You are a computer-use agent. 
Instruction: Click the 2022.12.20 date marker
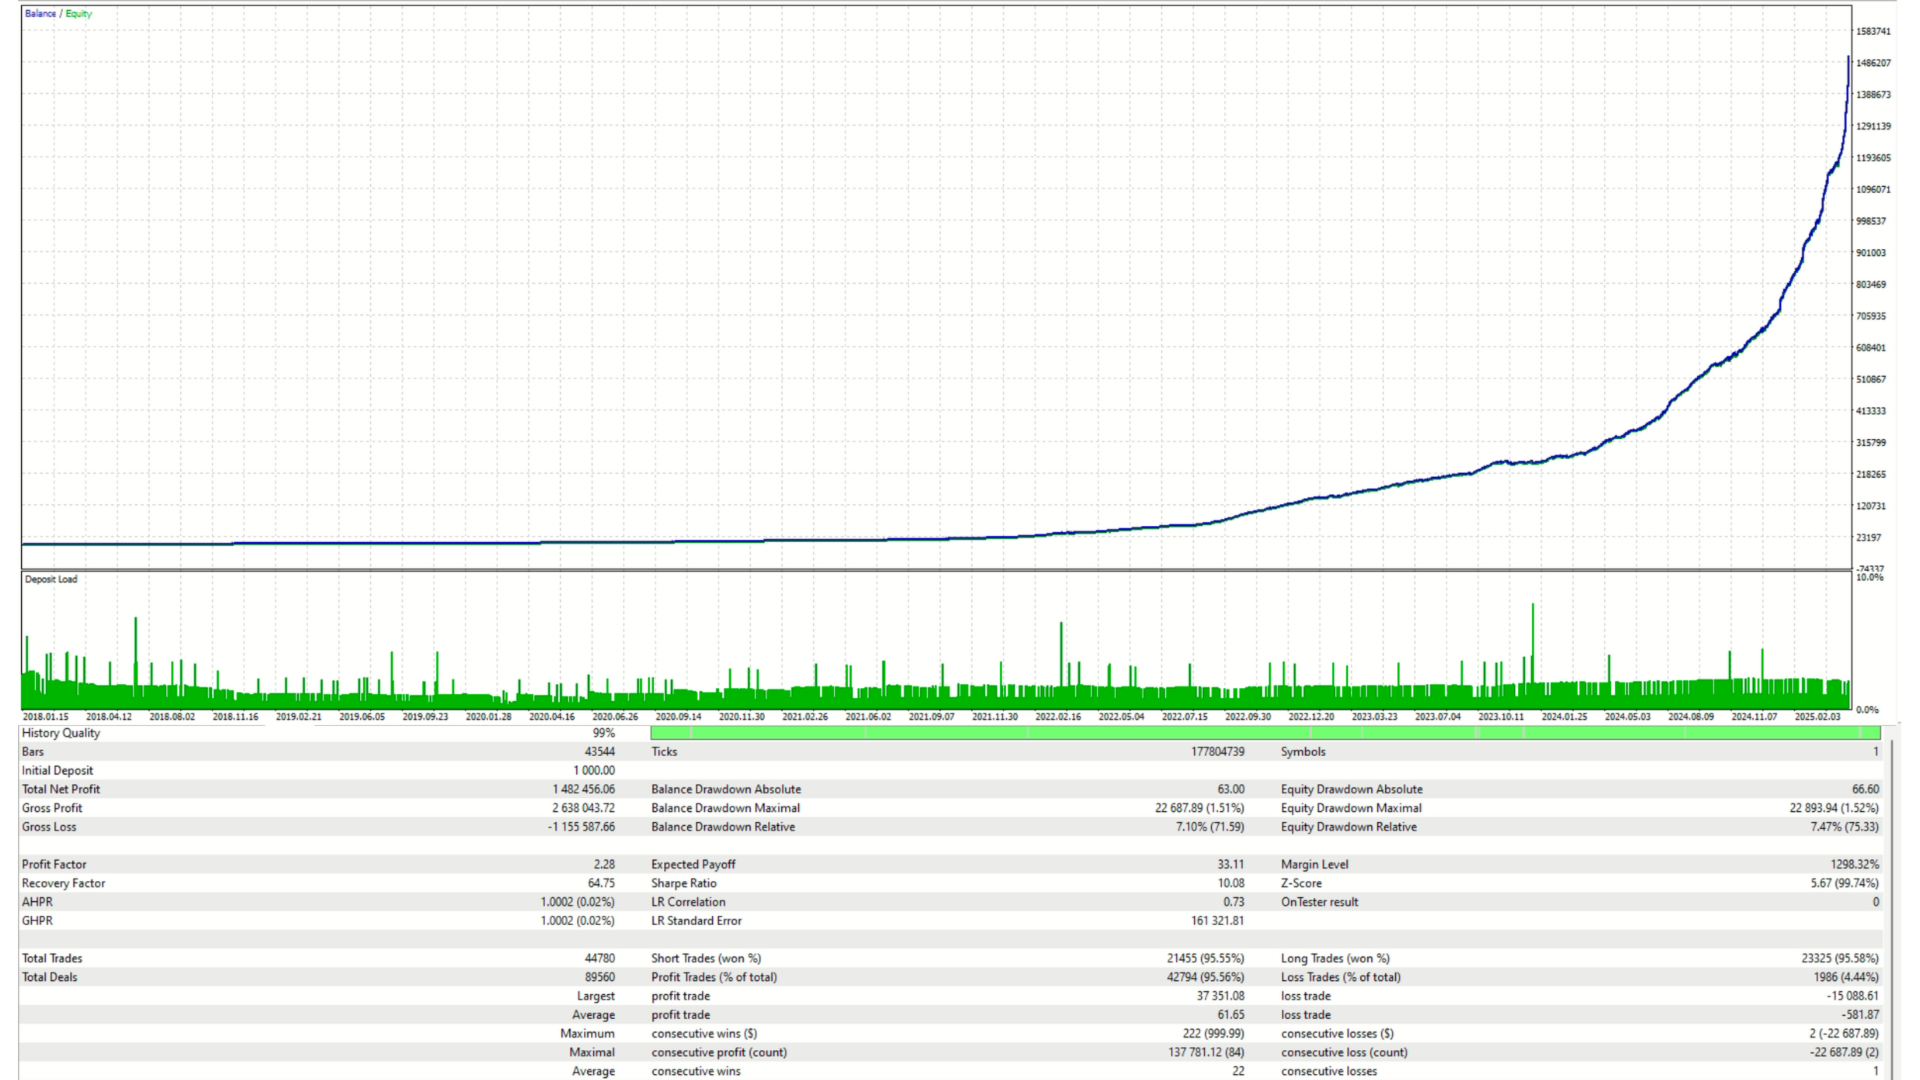click(1311, 717)
